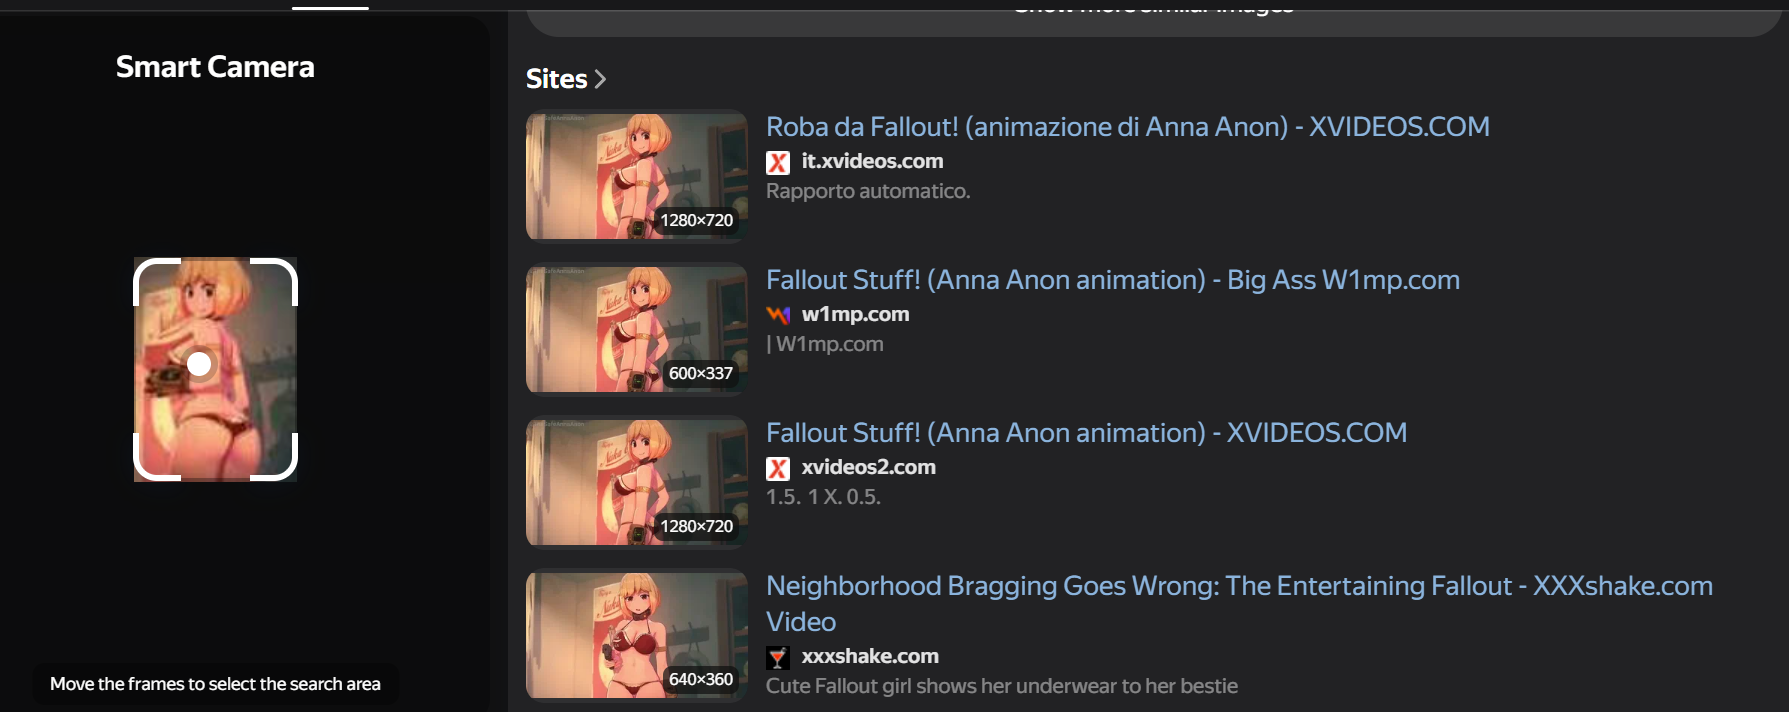
Task: Open the thumbnail labeled 600×337
Action: point(637,329)
